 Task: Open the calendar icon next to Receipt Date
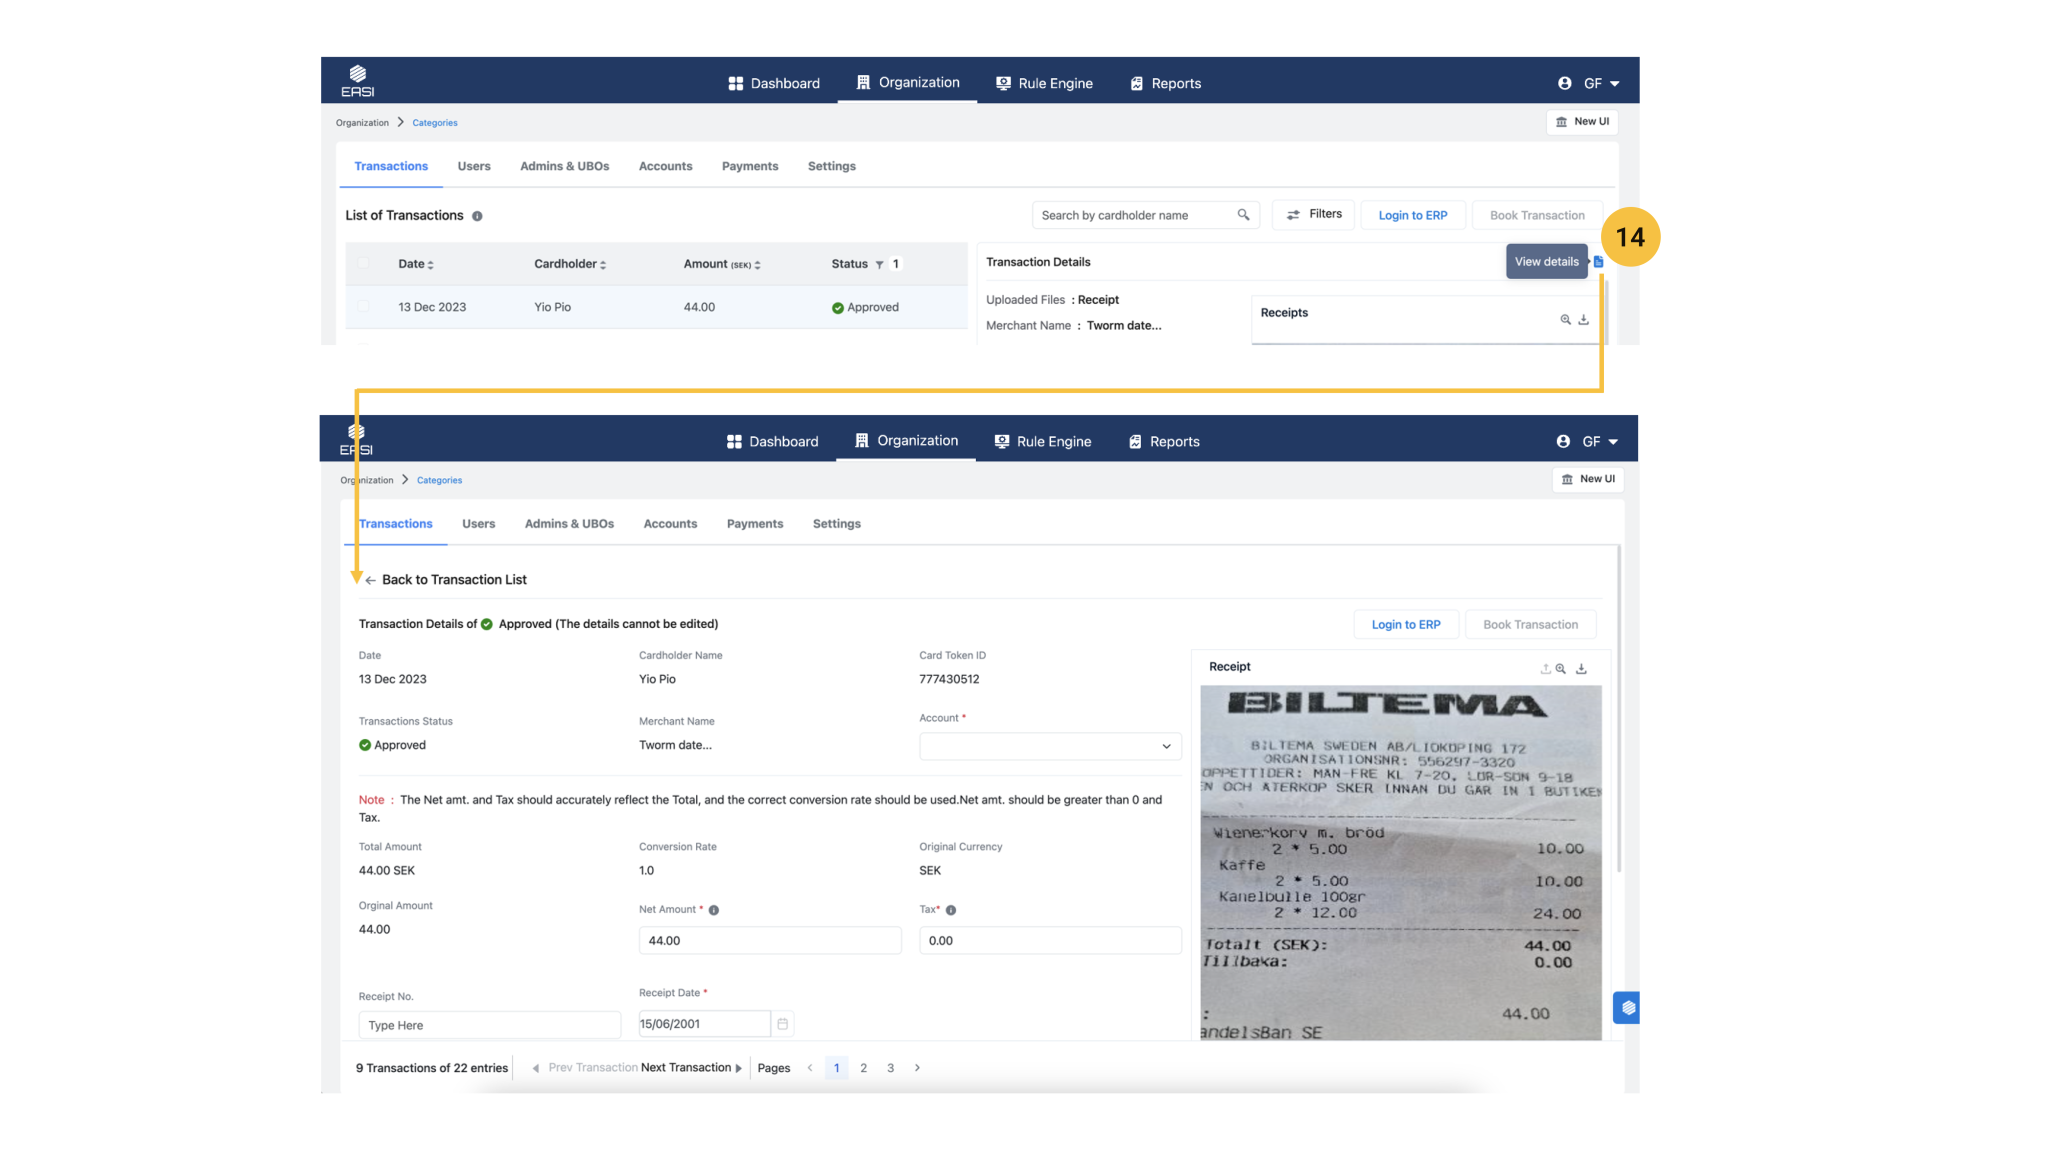pyautogui.click(x=783, y=1024)
